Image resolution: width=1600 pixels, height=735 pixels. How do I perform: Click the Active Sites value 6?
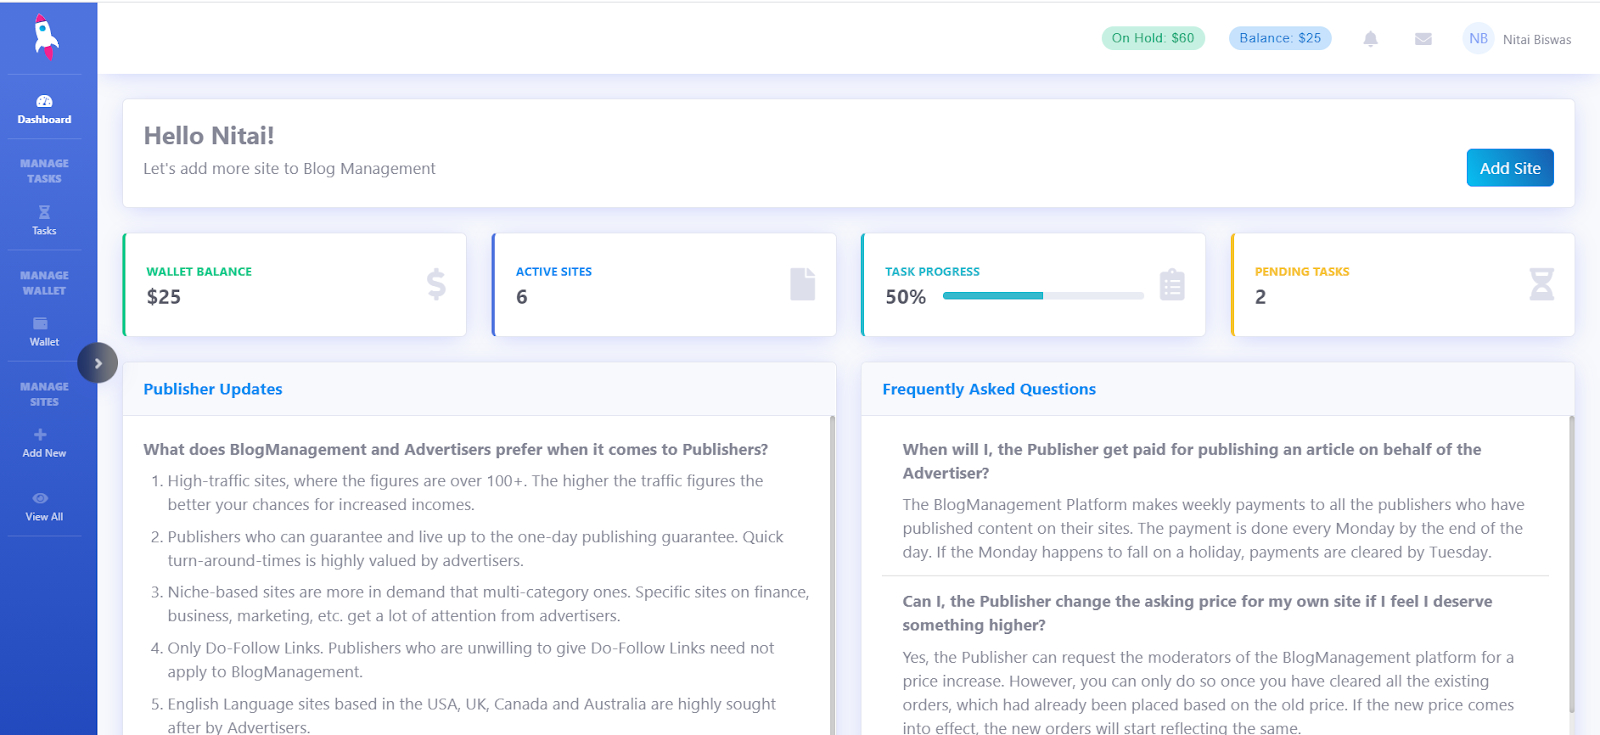pos(522,297)
